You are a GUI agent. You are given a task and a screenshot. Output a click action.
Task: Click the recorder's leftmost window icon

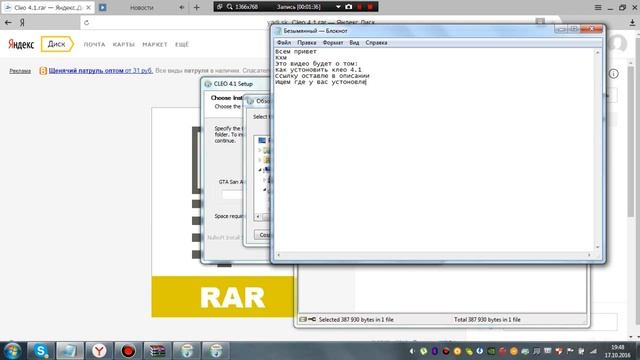pyautogui.click(x=220, y=7)
